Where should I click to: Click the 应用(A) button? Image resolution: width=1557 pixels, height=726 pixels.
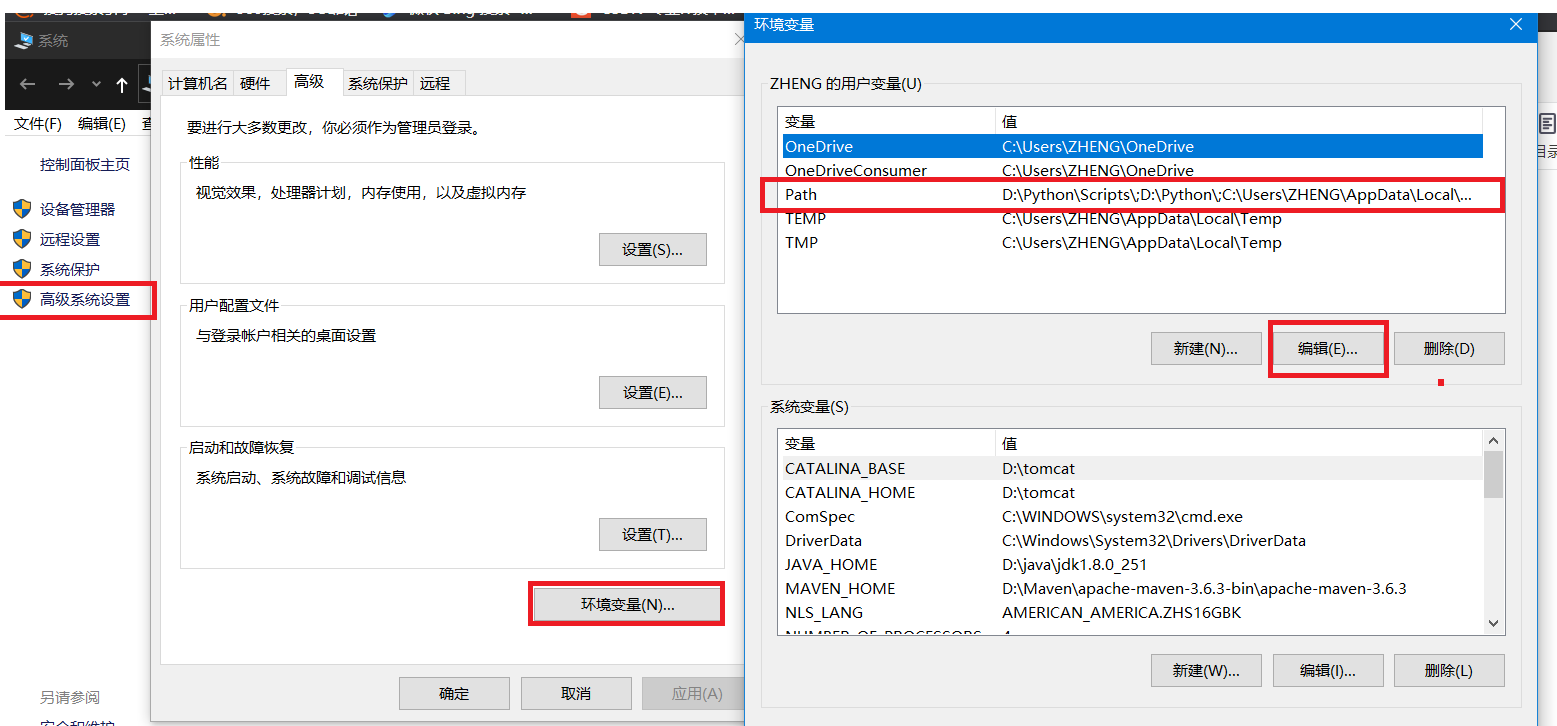coord(694,693)
